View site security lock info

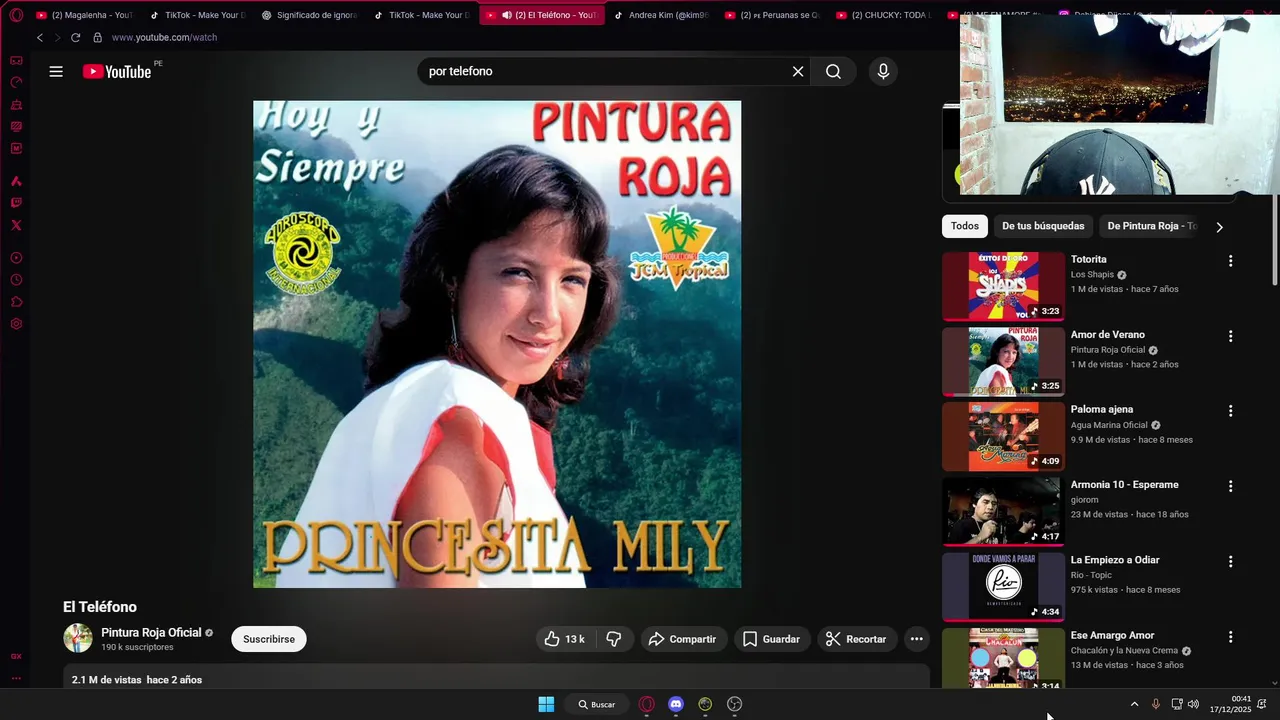tap(97, 37)
